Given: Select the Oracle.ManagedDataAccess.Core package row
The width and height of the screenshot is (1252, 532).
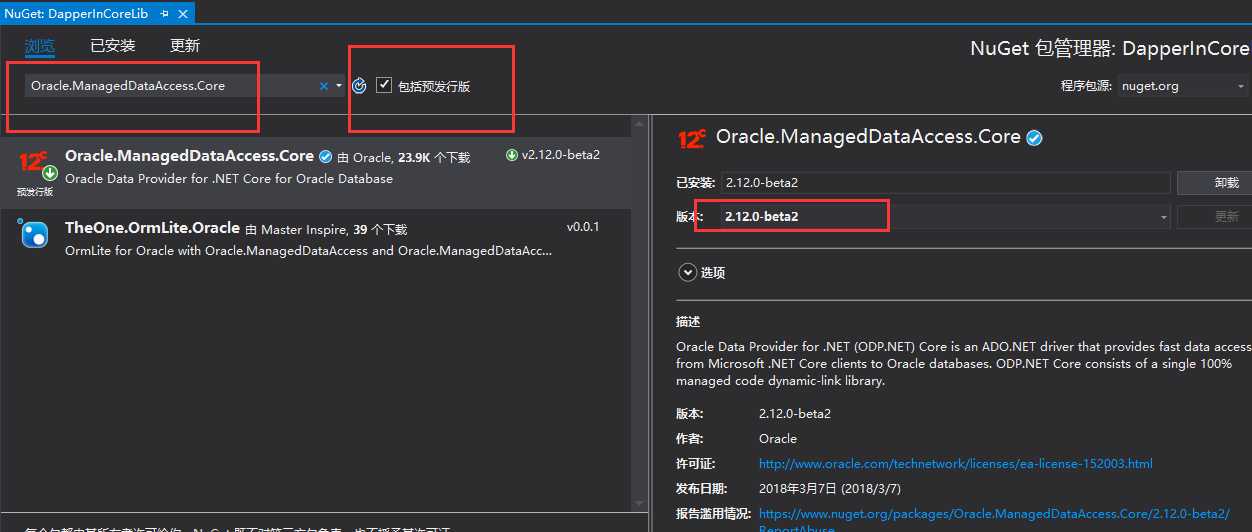Looking at the screenshot, I should click(x=316, y=172).
